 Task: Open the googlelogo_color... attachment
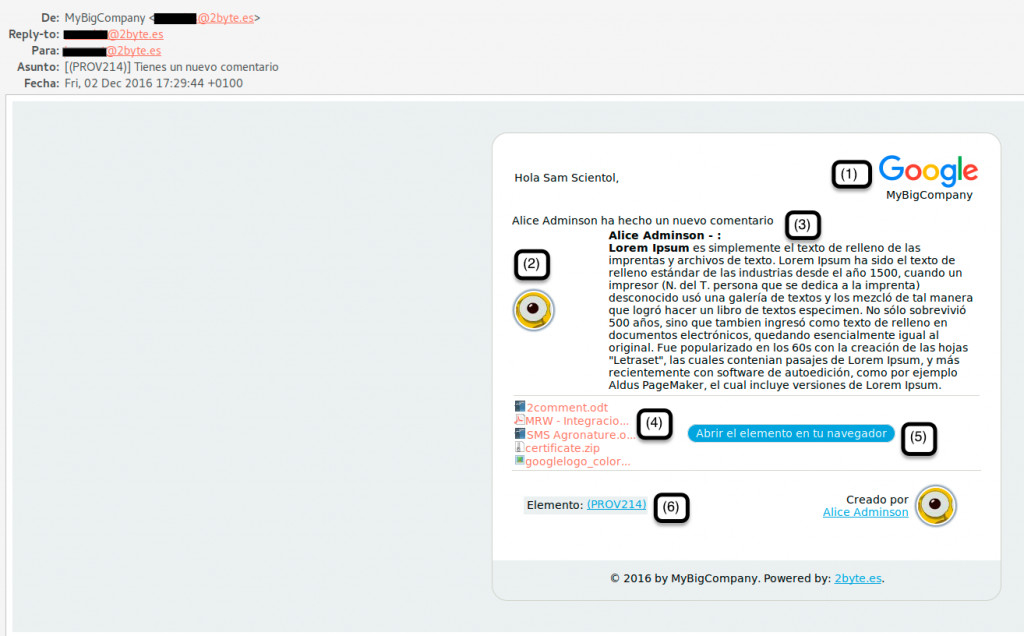coord(578,462)
